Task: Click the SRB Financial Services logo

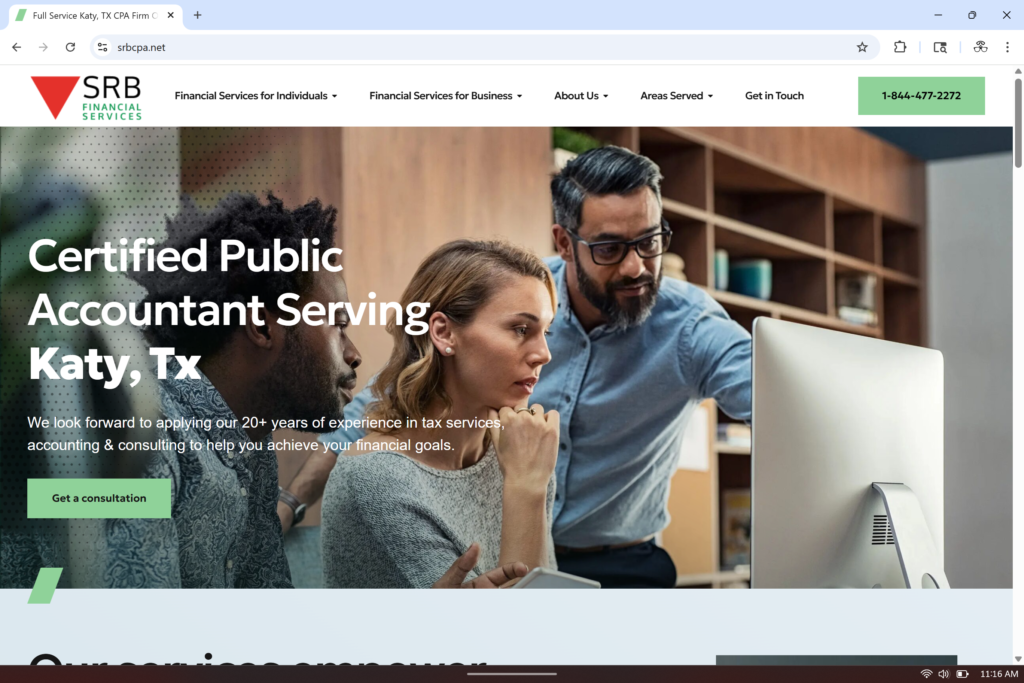Action: tap(86, 97)
